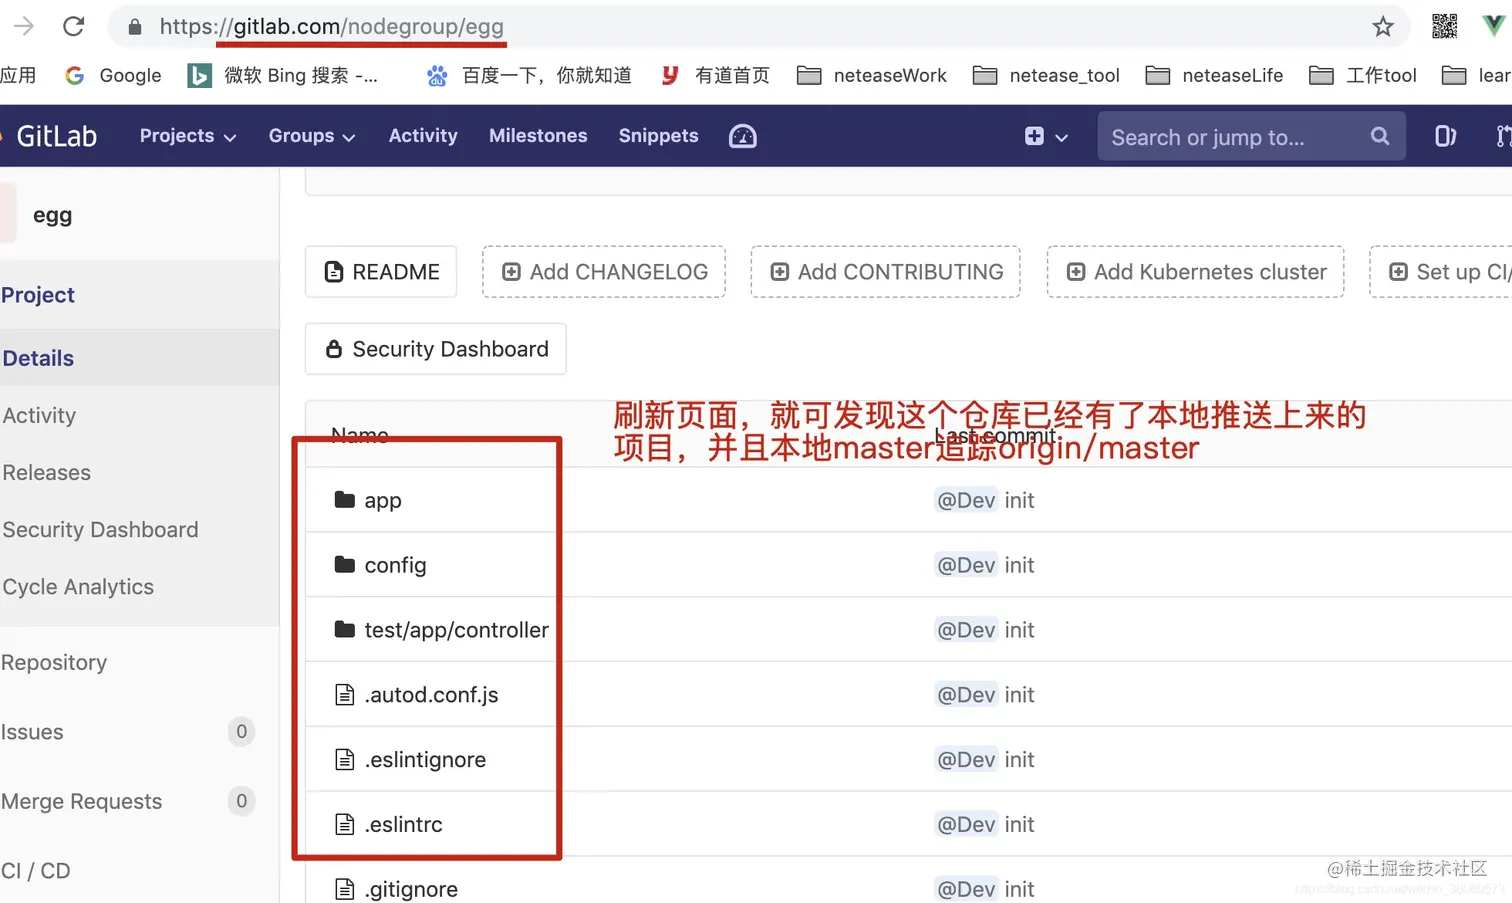The height and width of the screenshot is (903, 1512).
Task: Click the browser forward arrow
Action: (x=24, y=26)
